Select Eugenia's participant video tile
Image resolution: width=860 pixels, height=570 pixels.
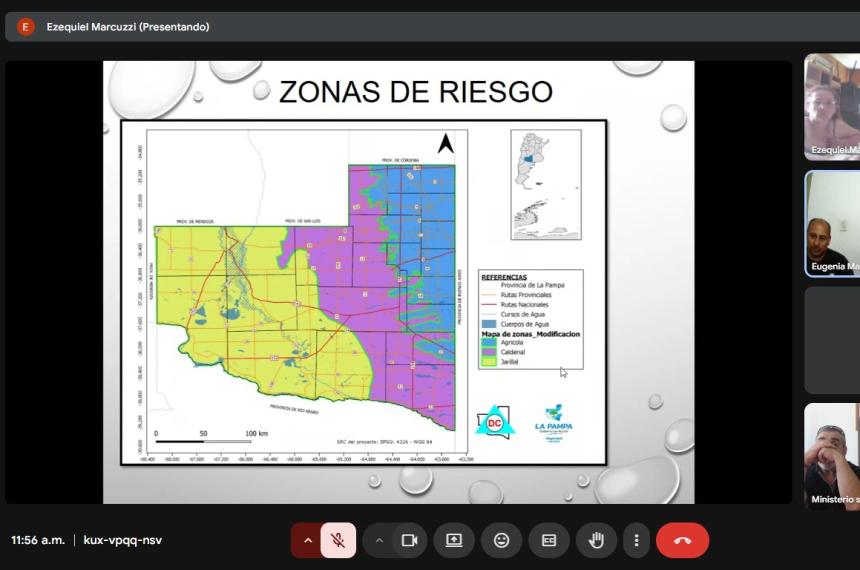[x=832, y=223]
